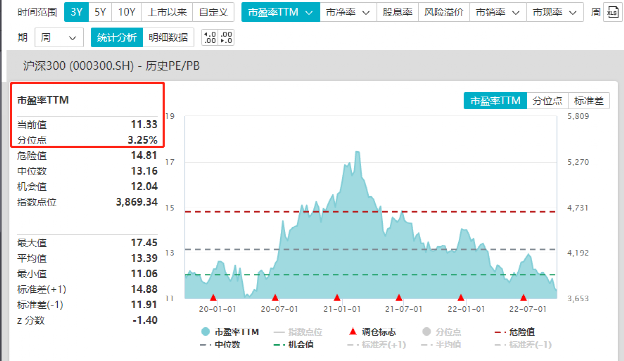Click the z 分数 value -1.40
624x361 pixels.
point(145,320)
